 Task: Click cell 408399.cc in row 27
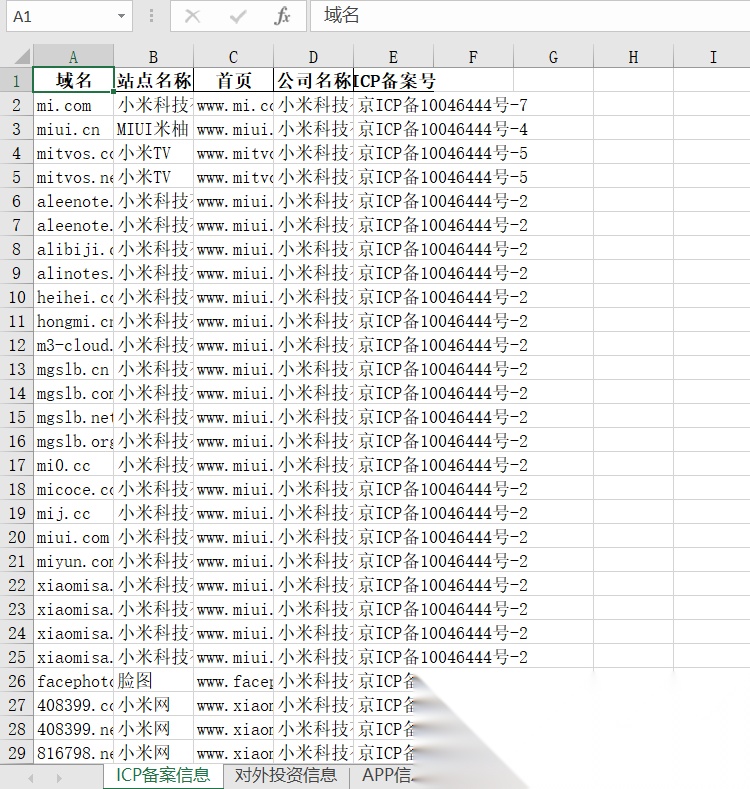[73, 705]
